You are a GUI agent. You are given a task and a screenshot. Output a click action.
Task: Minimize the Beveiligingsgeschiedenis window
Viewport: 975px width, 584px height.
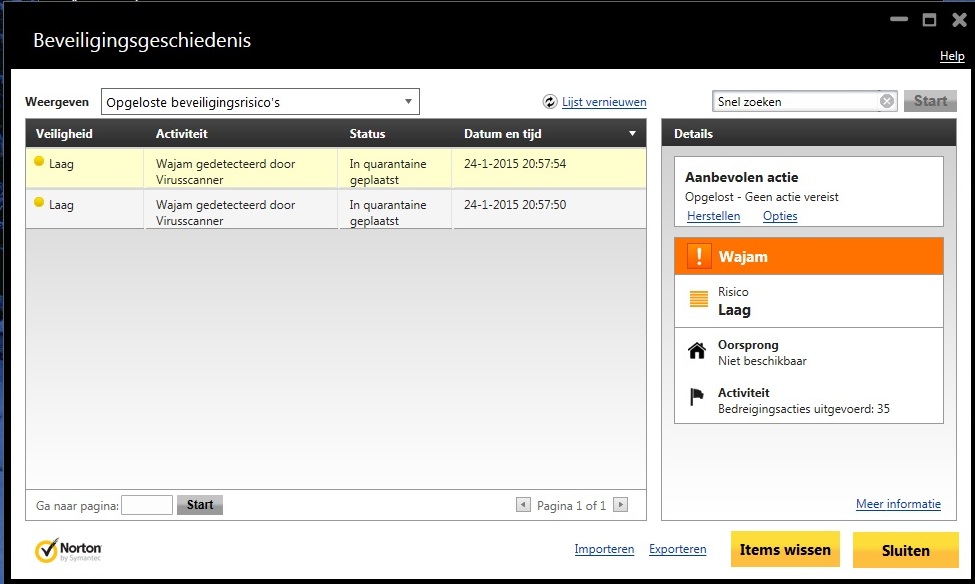[x=899, y=19]
